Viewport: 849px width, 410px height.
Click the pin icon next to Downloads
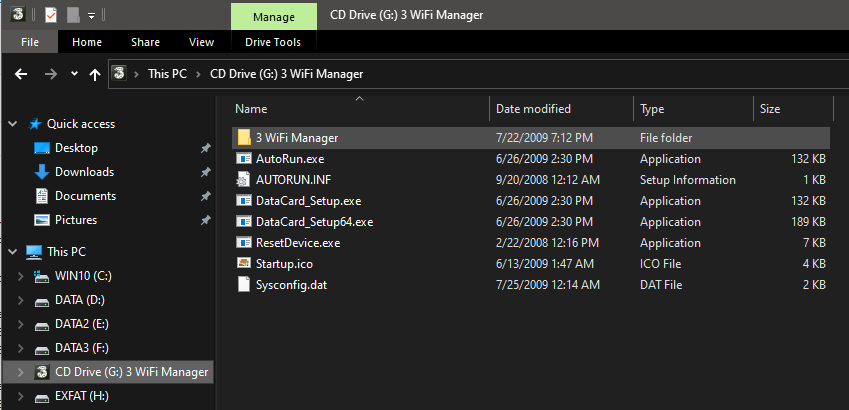(205, 172)
